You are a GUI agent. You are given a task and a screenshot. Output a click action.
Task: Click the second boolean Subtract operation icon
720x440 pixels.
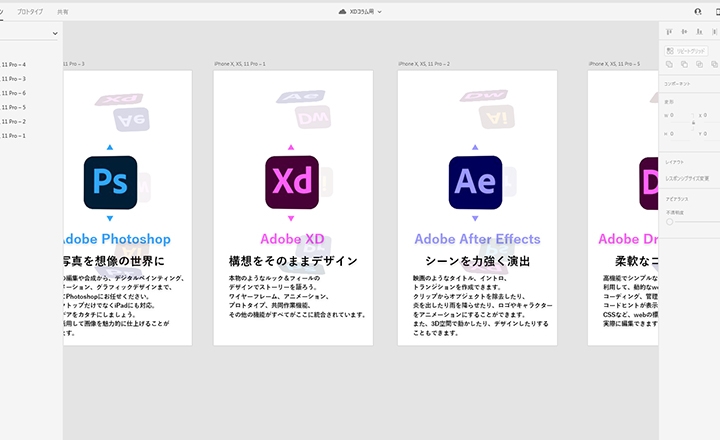pyautogui.click(x=684, y=64)
